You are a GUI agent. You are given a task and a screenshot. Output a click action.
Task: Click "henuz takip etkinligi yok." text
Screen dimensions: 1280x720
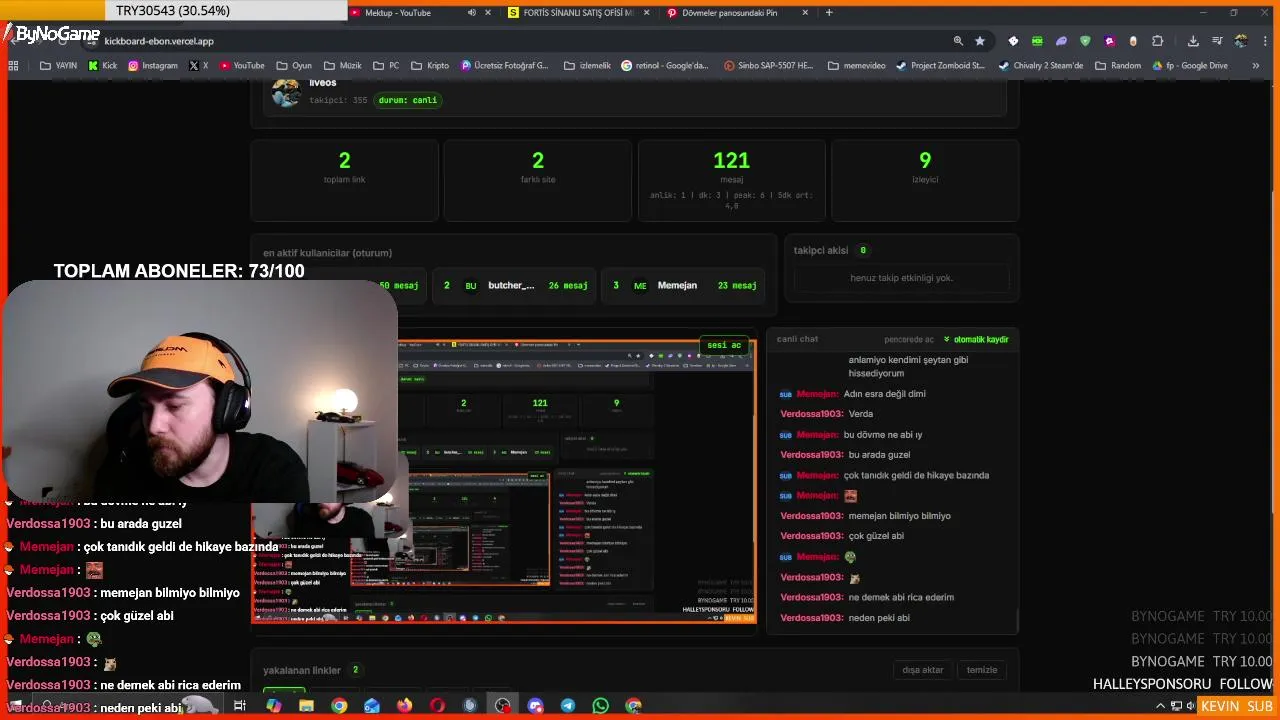click(x=901, y=278)
